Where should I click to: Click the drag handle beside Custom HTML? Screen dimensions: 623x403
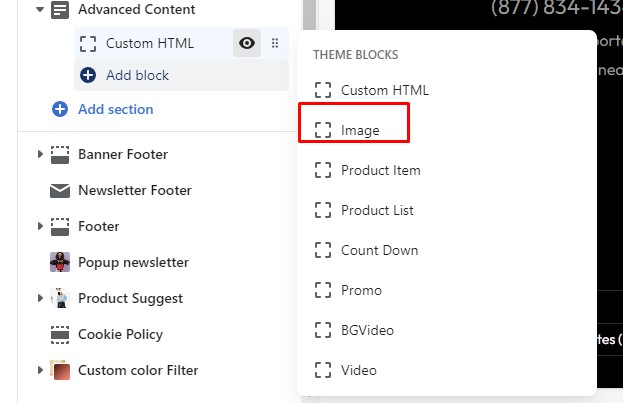point(275,43)
